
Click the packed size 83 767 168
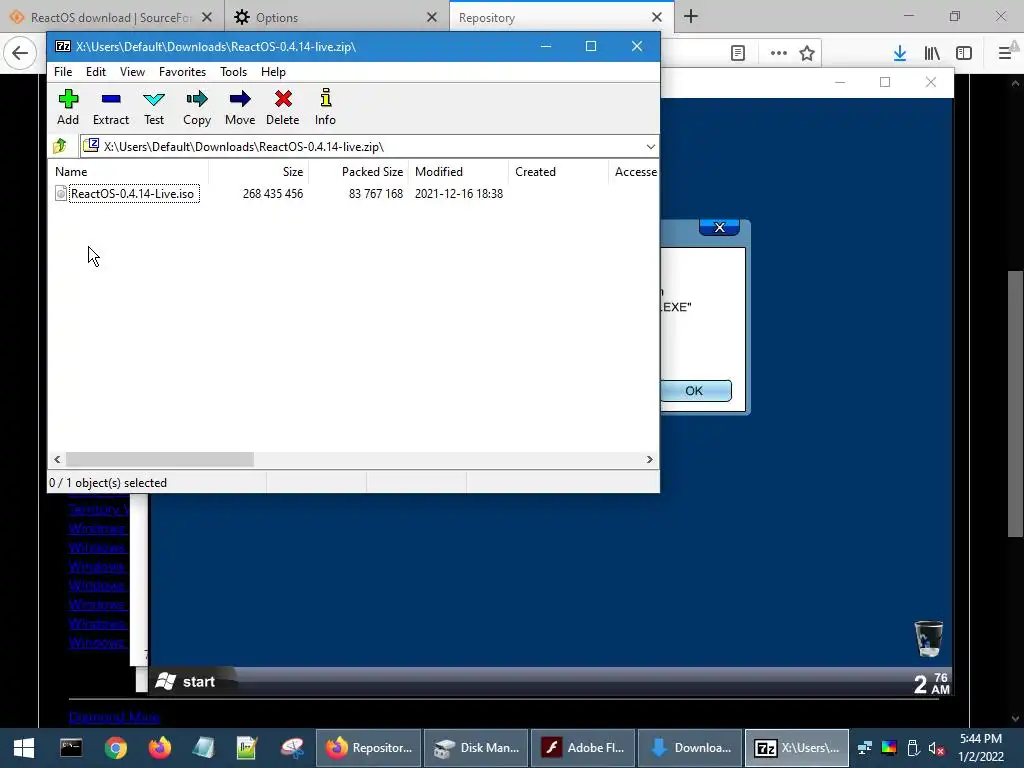[376, 194]
